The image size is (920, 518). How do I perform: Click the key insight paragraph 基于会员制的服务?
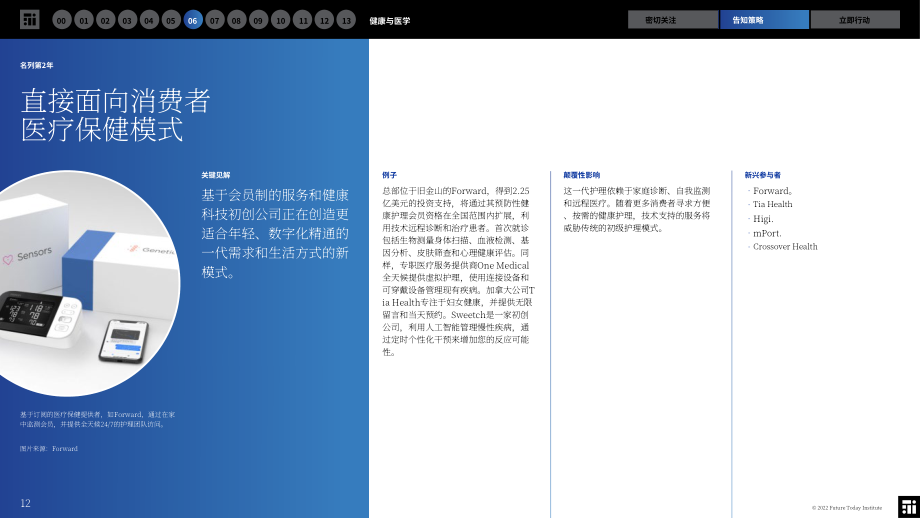[x=275, y=233]
